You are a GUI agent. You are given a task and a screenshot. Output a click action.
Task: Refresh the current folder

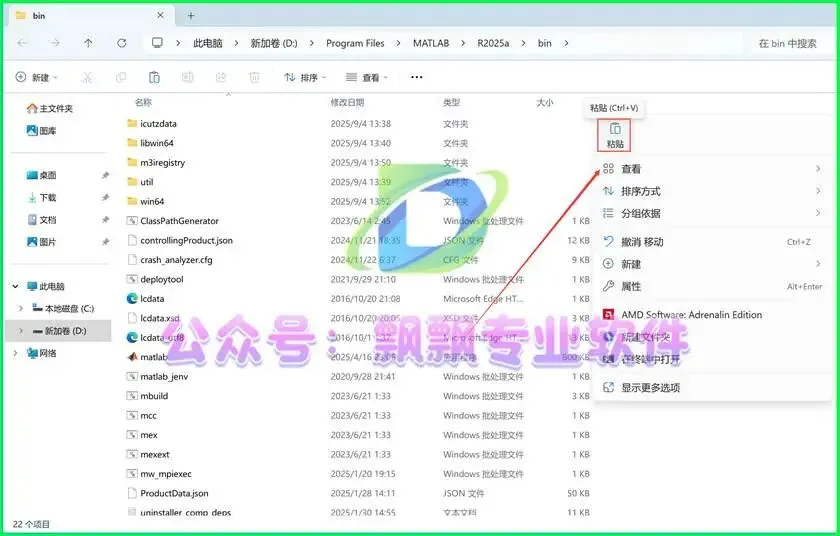122,43
